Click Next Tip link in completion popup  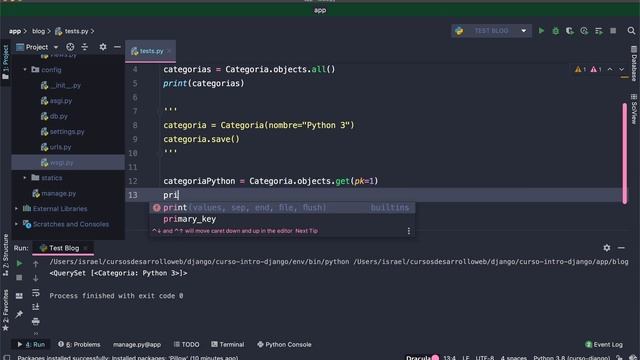tap(306, 231)
